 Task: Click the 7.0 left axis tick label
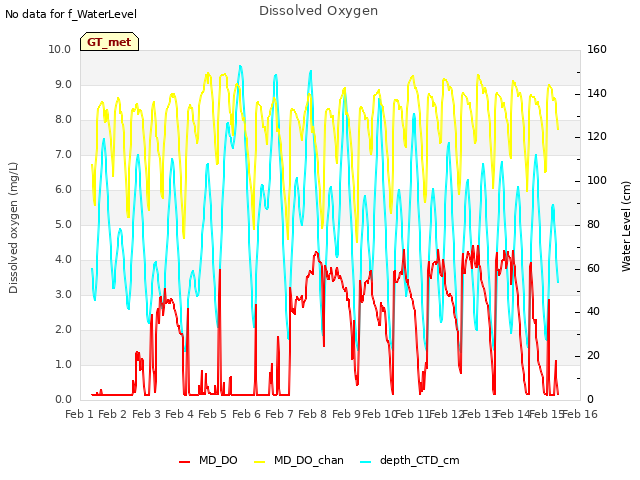point(63,155)
